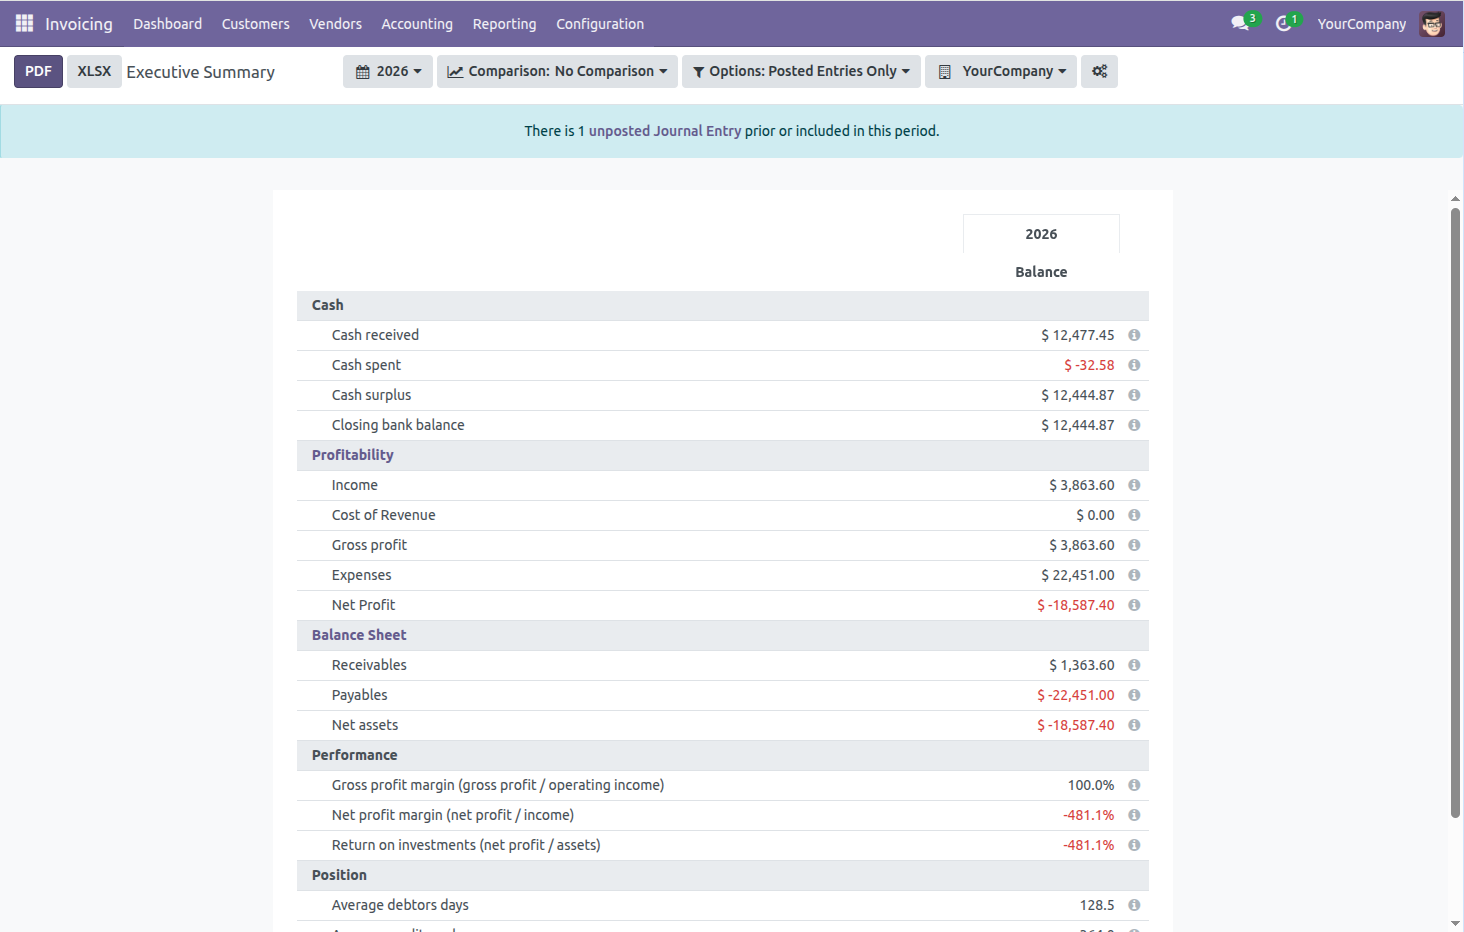Viewport: 1464px width, 932px height.
Task: Expand the YourCompany journal selector dropdown
Action: coord(1001,71)
